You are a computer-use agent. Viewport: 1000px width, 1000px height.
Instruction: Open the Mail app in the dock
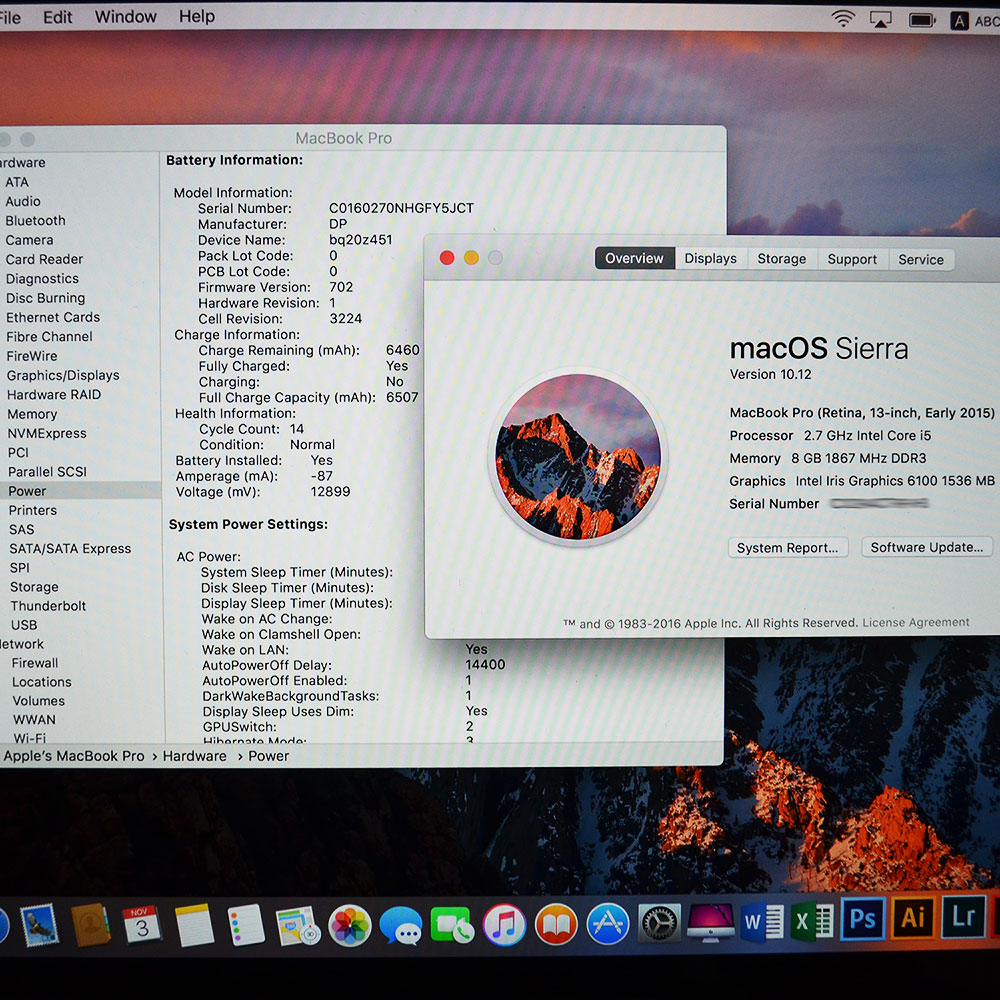pos(39,924)
